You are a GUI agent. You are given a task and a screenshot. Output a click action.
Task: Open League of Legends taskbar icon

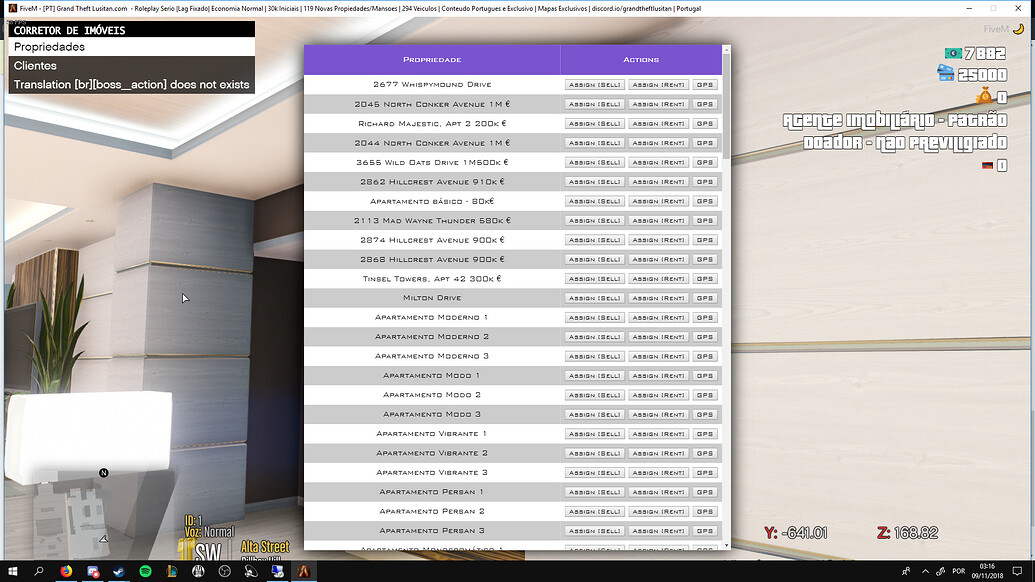172,571
